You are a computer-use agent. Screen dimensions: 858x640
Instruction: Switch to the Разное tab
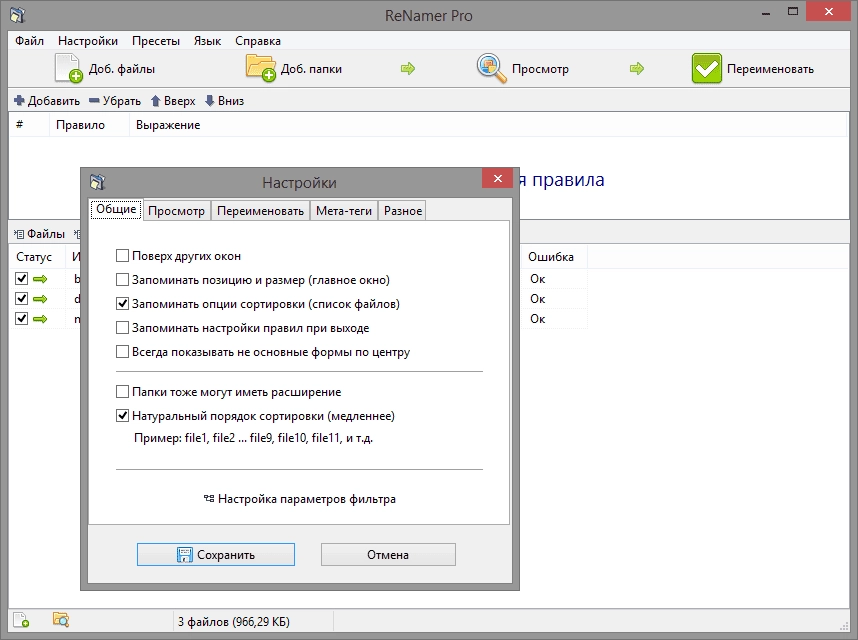coord(403,211)
